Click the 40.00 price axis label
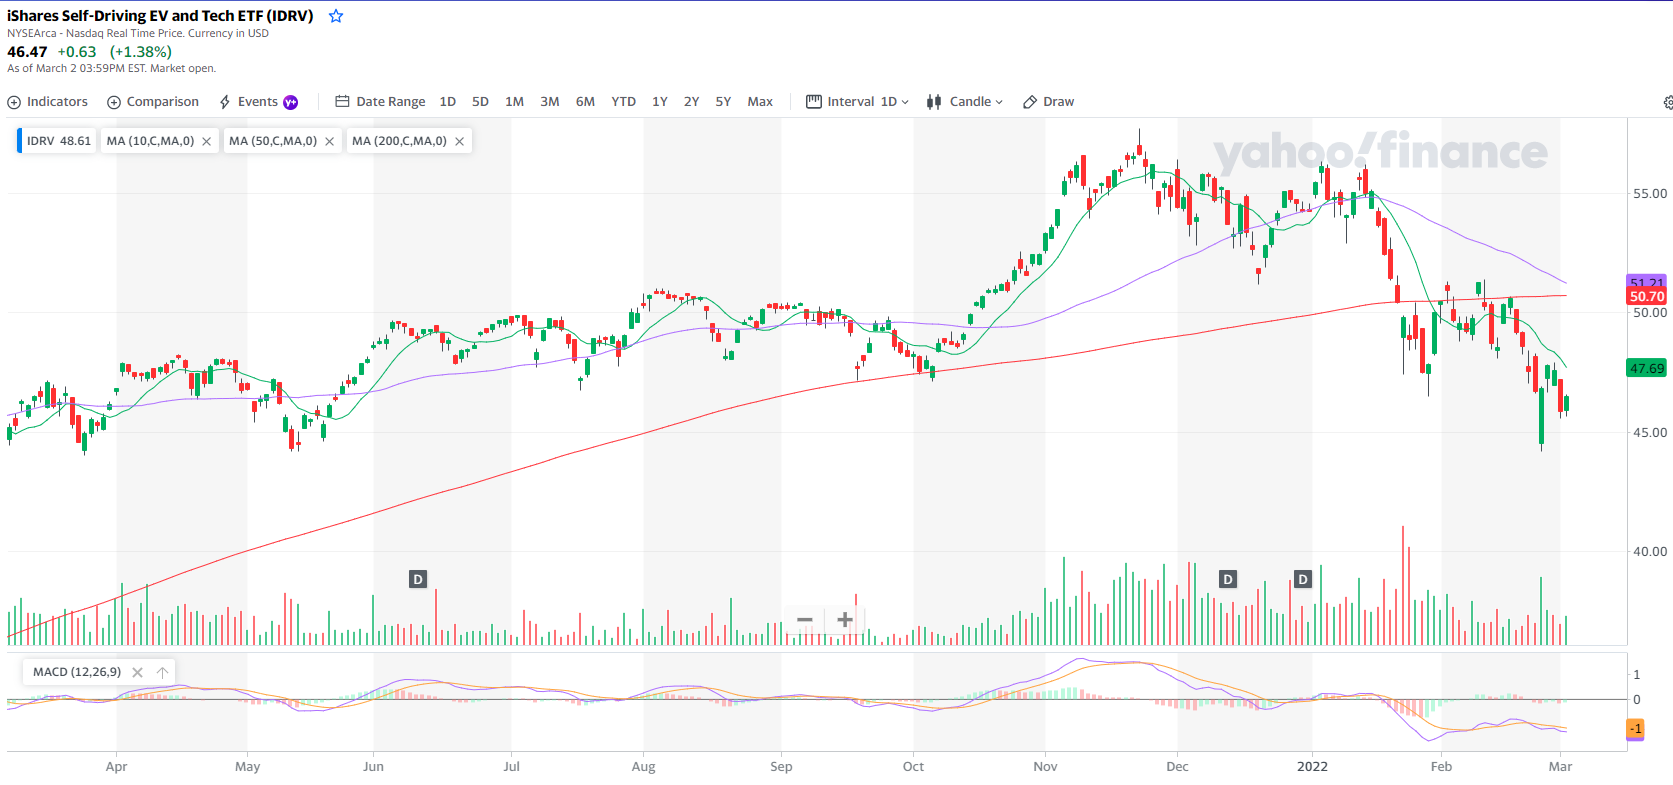 click(1650, 551)
